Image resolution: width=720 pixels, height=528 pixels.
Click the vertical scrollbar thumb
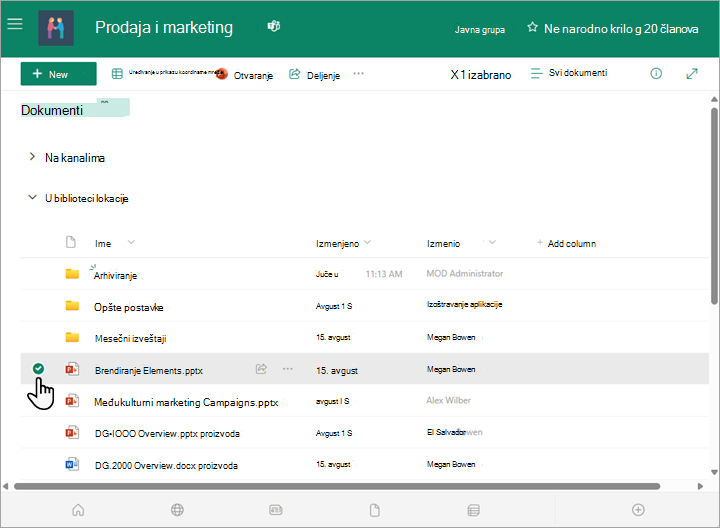click(x=714, y=206)
